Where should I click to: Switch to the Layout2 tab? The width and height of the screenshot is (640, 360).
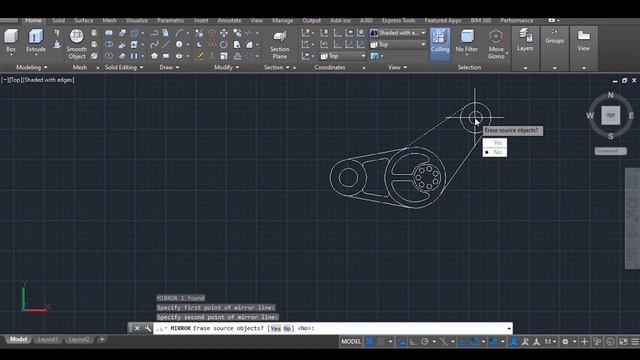click(x=78, y=339)
